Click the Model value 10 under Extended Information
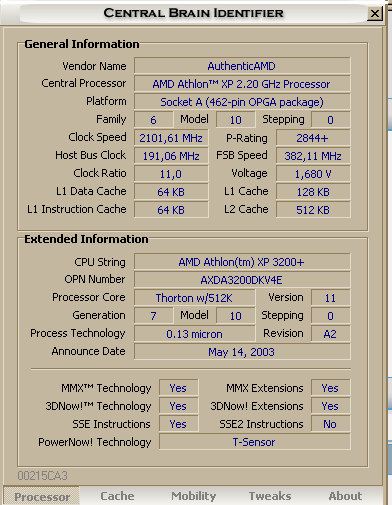 [236, 316]
